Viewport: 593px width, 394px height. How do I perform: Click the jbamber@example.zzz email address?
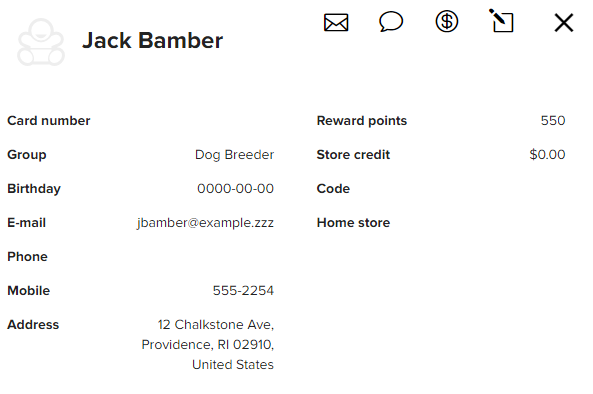click(x=205, y=223)
